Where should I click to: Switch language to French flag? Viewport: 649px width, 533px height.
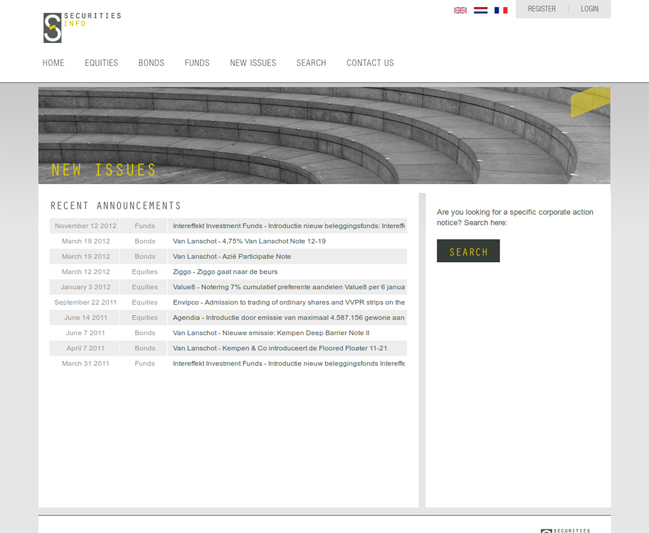pos(501,10)
